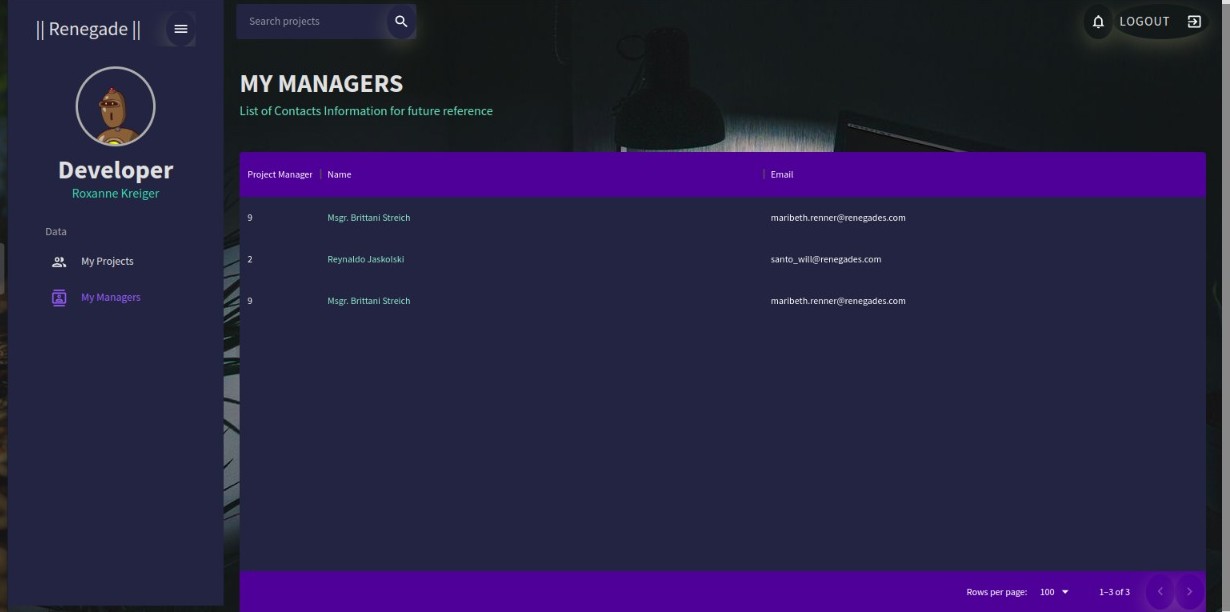Click the LOGOUT button
Image resolution: width=1230 pixels, height=612 pixels.
tap(1143, 20)
